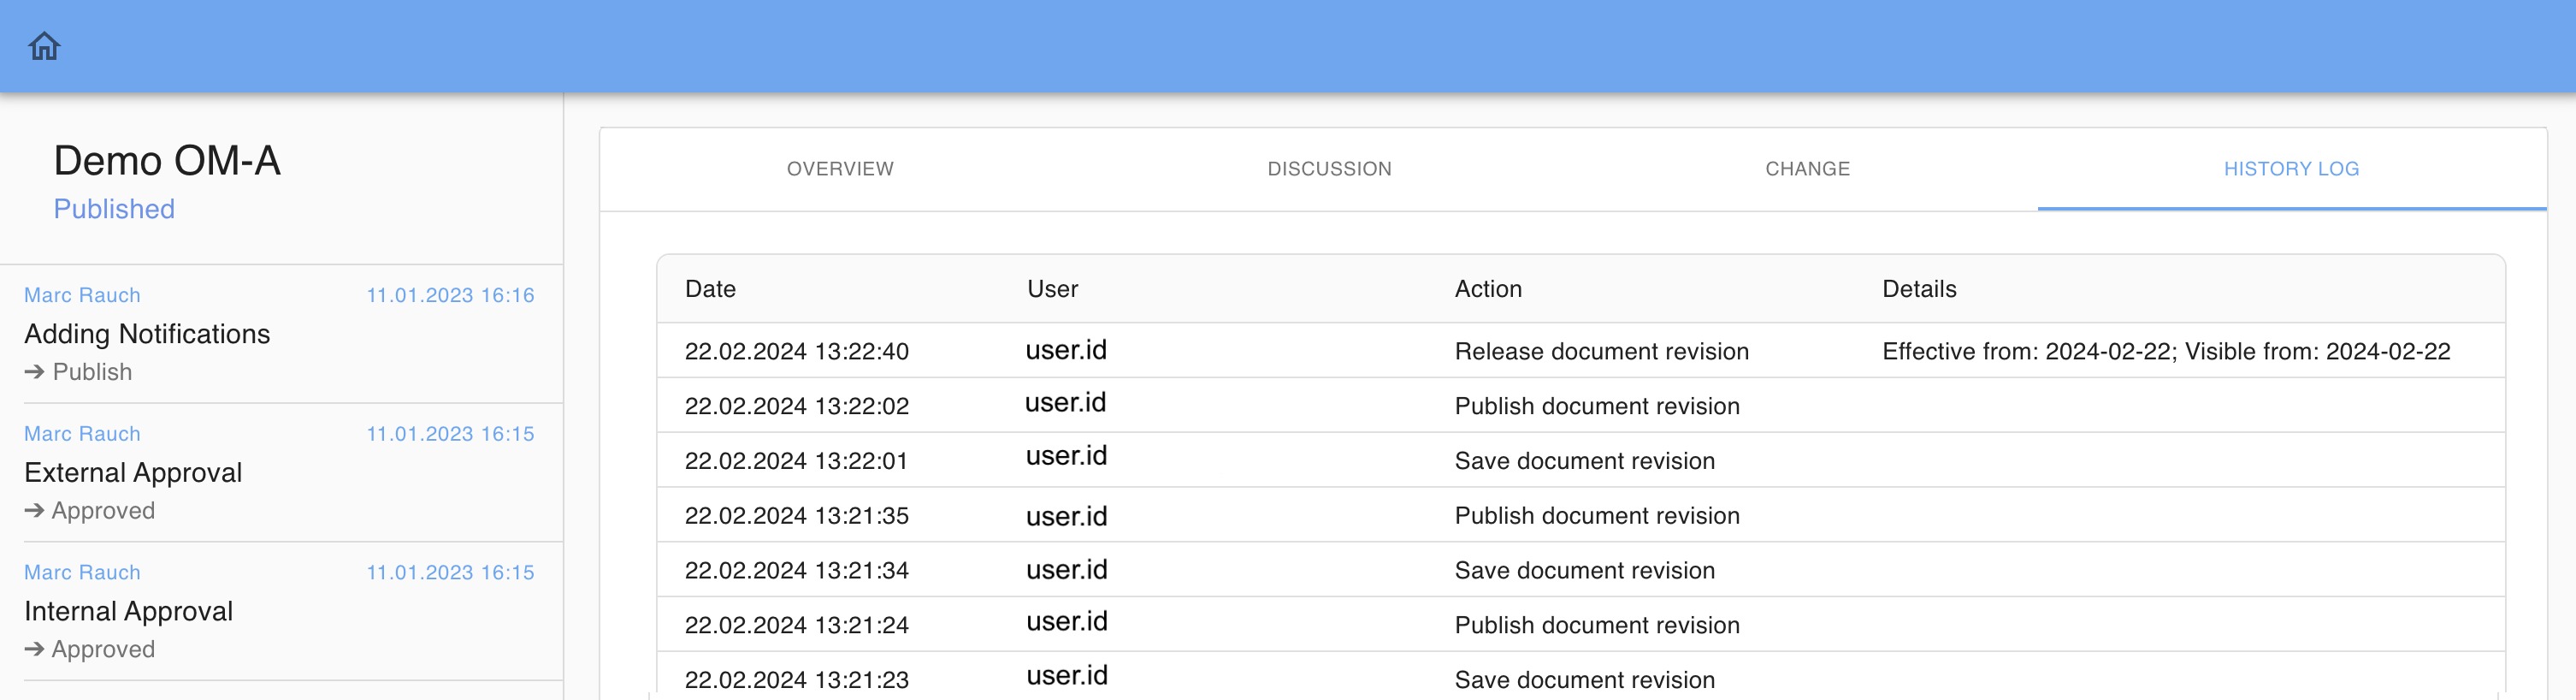Click the Demo OM-A document title
Image resolution: width=2576 pixels, height=700 pixels.
[x=167, y=161]
